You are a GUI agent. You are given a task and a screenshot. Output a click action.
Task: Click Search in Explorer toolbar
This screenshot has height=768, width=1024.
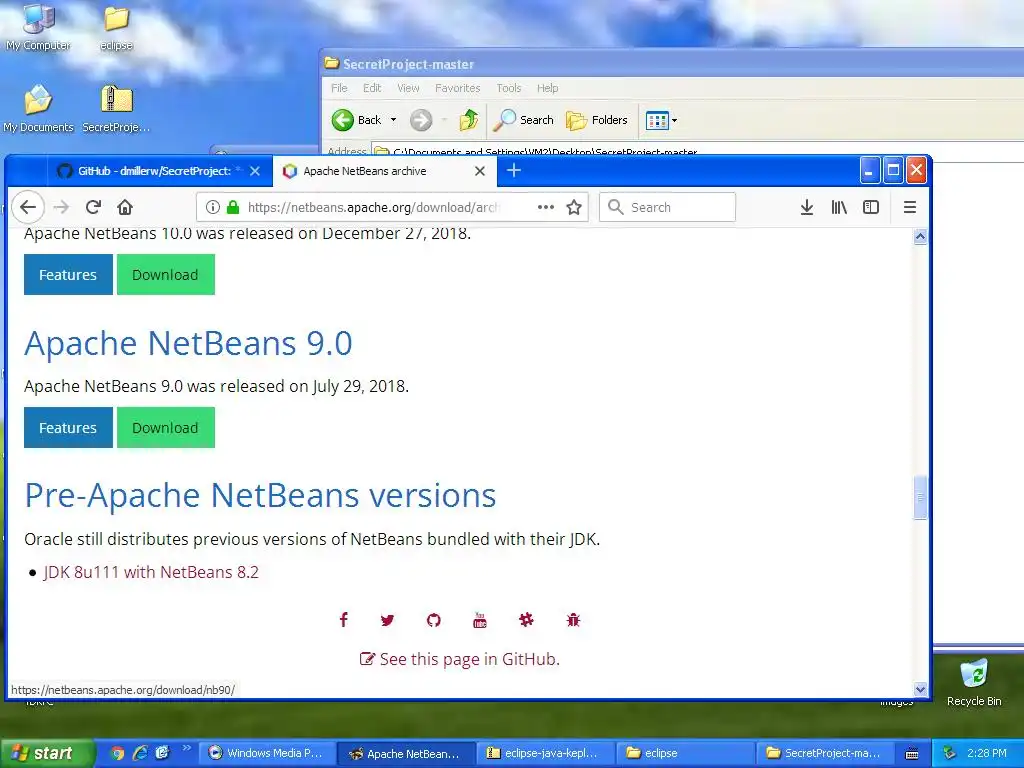(x=524, y=120)
